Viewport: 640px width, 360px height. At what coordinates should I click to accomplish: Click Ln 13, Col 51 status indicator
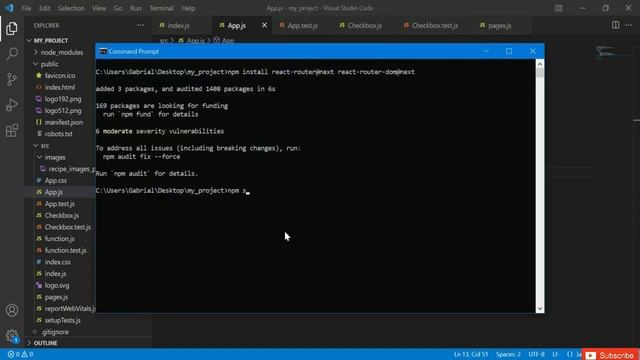point(471,355)
